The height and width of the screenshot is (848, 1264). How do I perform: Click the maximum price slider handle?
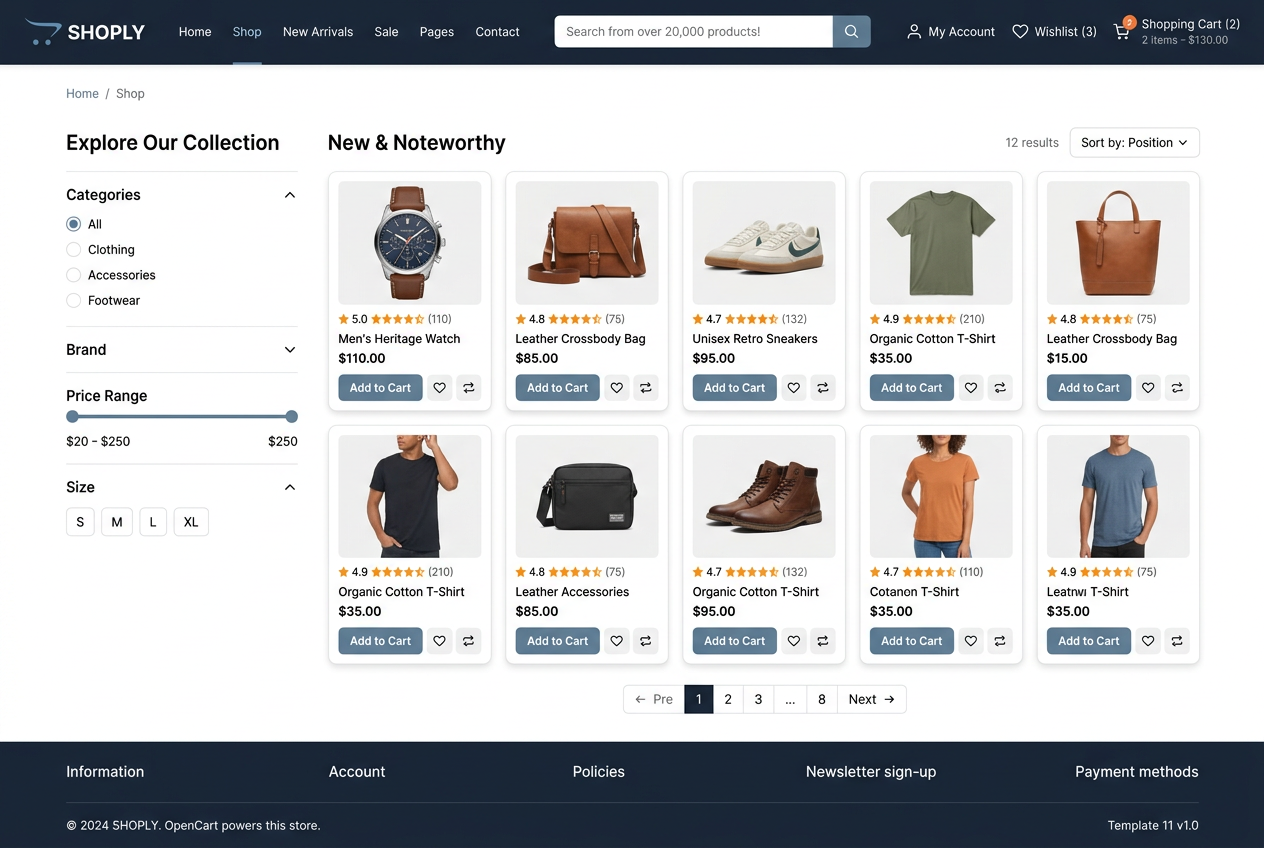pos(291,417)
